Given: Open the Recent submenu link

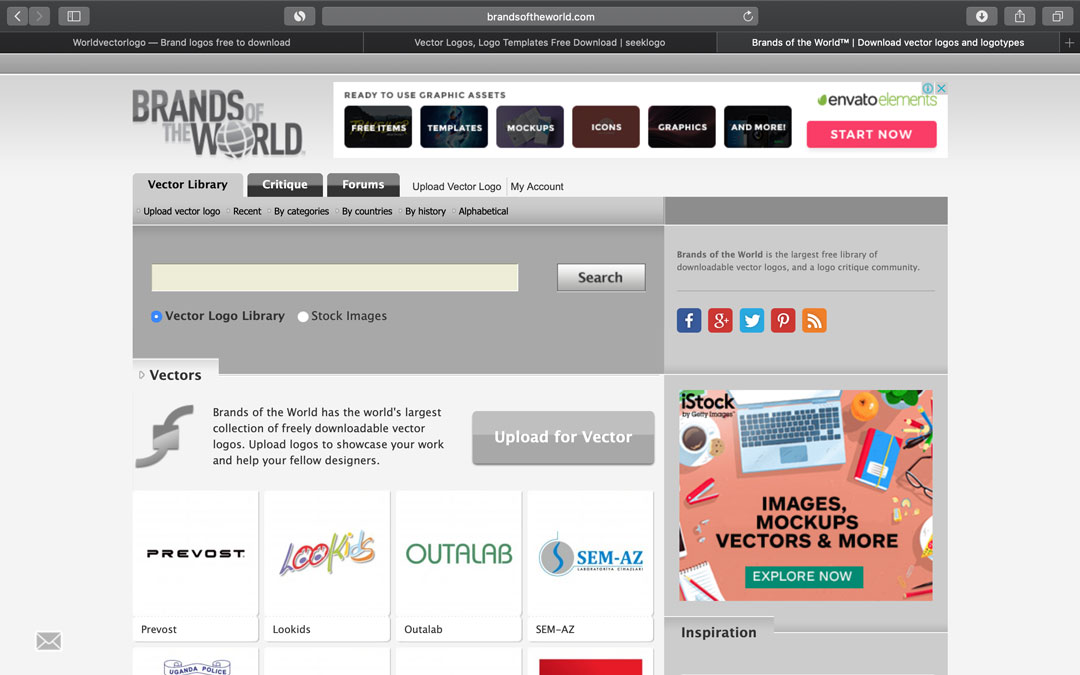Looking at the screenshot, I should coord(247,211).
